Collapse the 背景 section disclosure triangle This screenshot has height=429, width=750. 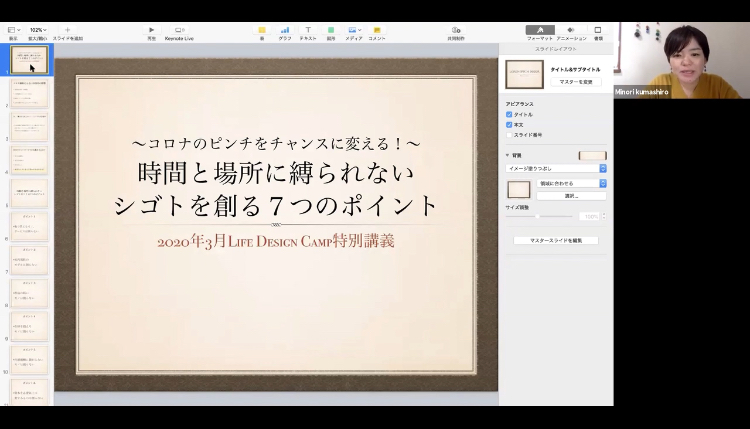[x=507, y=156]
